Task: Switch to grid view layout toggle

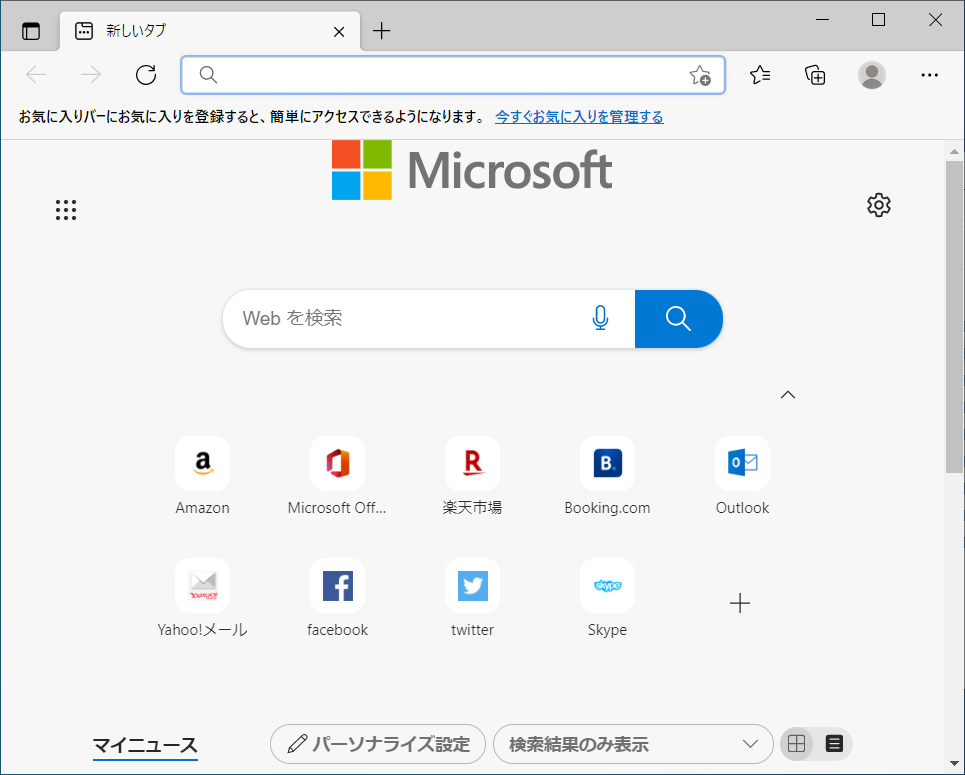Action: click(x=796, y=744)
